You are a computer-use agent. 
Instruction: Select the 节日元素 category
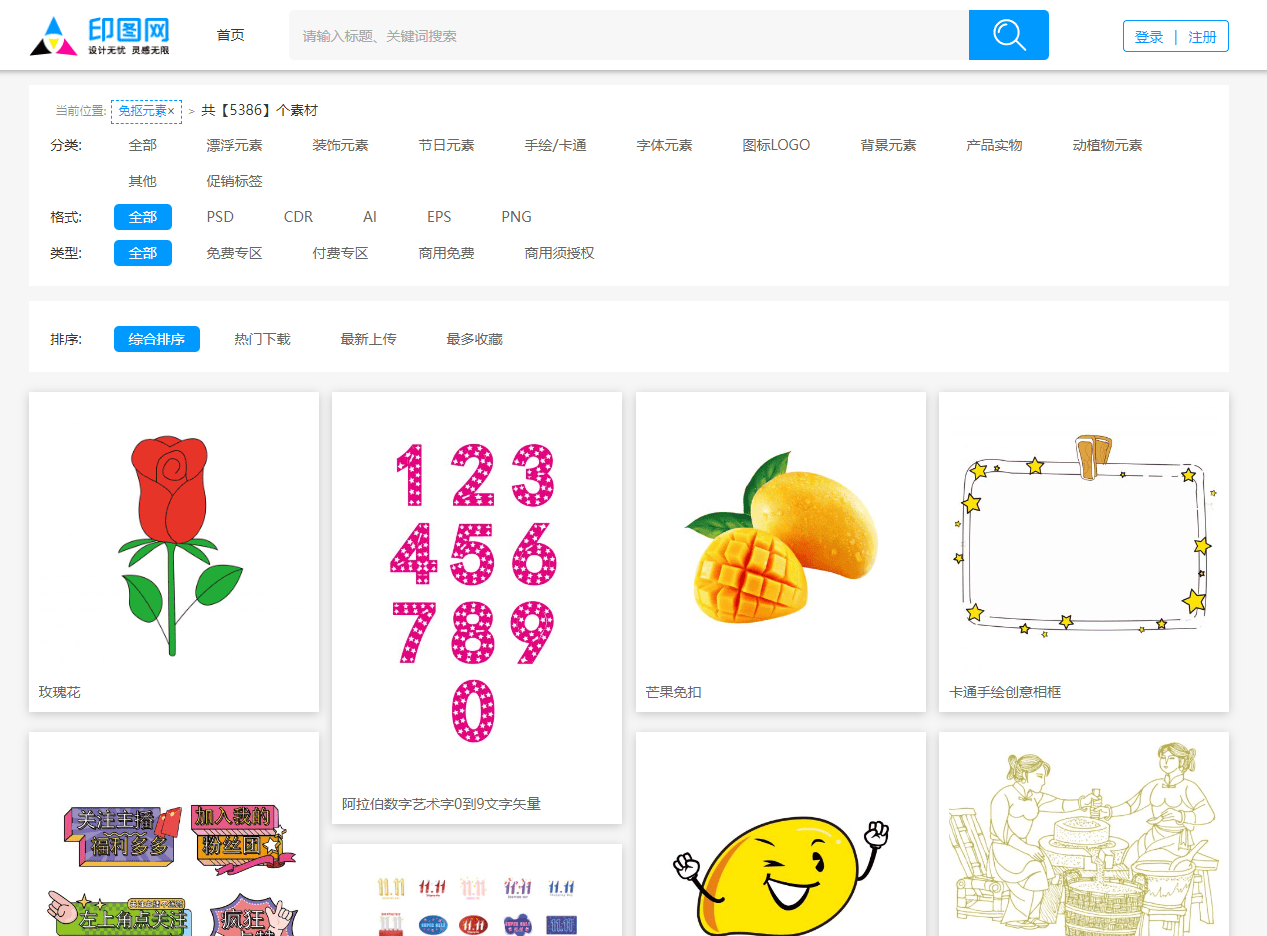pos(445,144)
